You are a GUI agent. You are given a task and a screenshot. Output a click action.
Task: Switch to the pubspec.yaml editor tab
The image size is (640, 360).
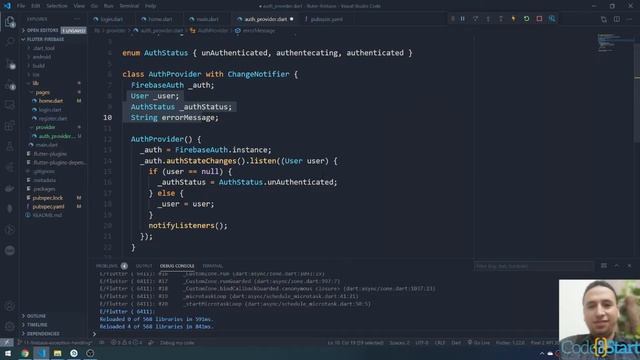coord(326,19)
